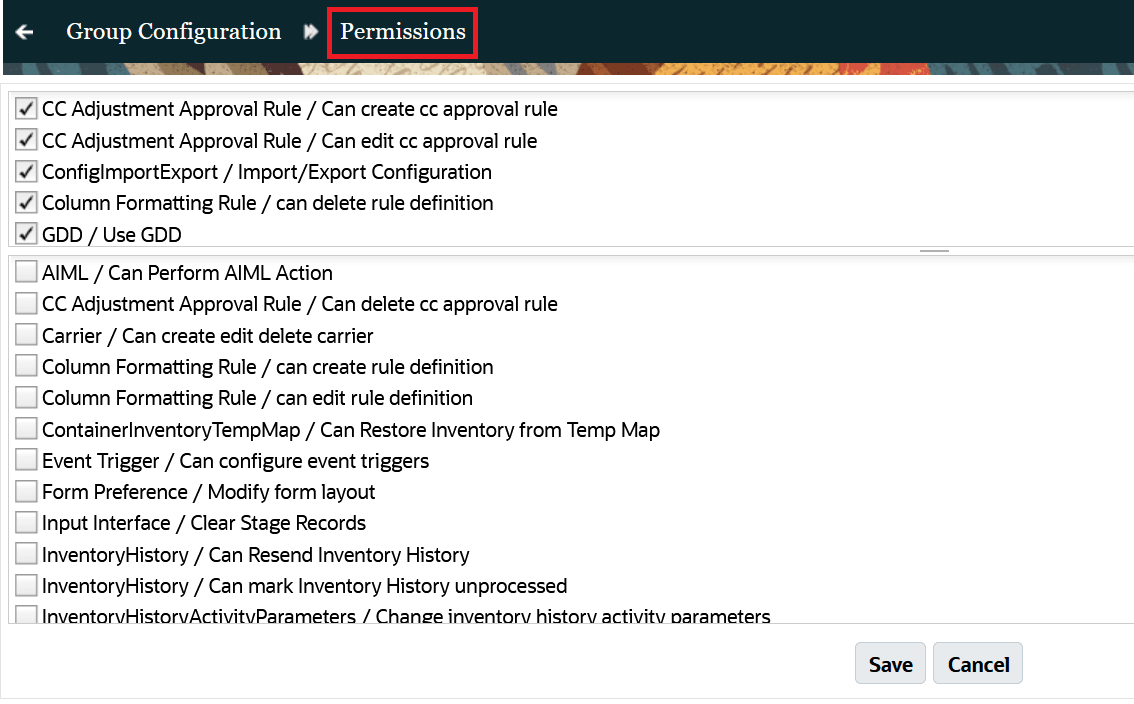
Task: Enable mark Inventory History unprocessed permission
Action: [26, 584]
